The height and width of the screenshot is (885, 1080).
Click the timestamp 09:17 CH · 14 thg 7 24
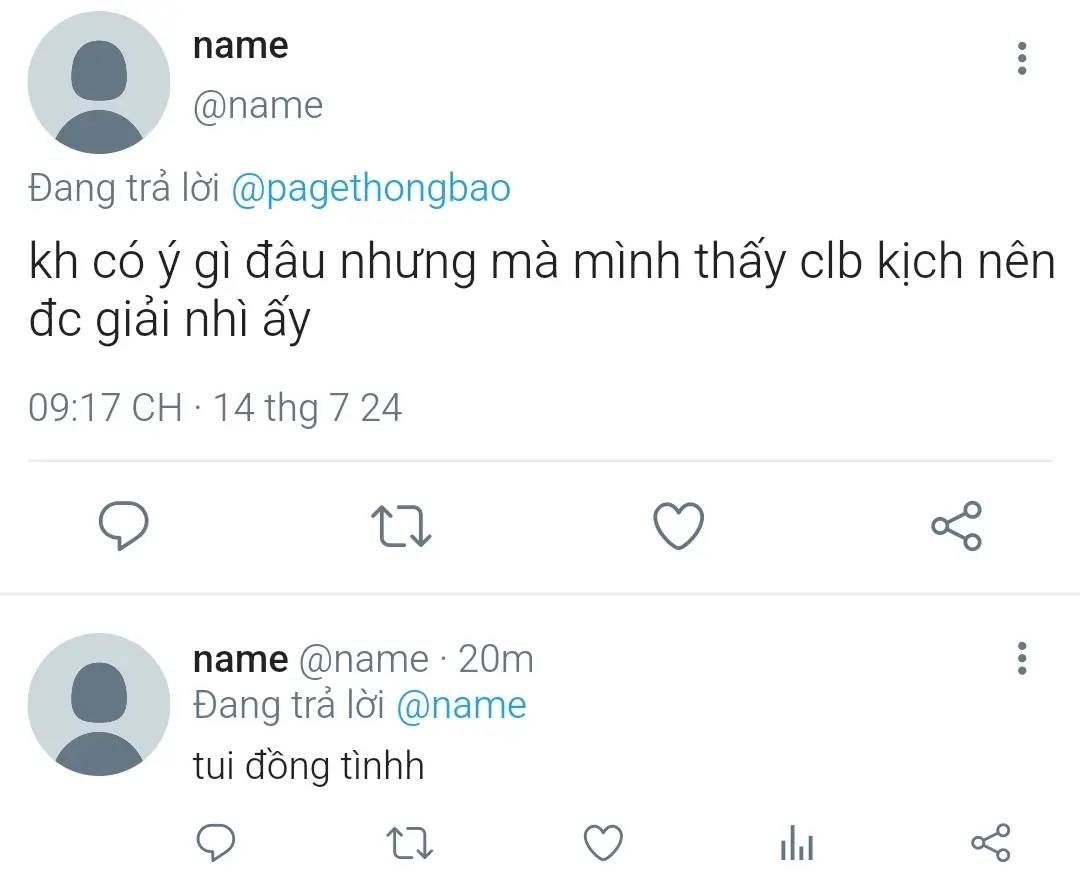coord(215,408)
